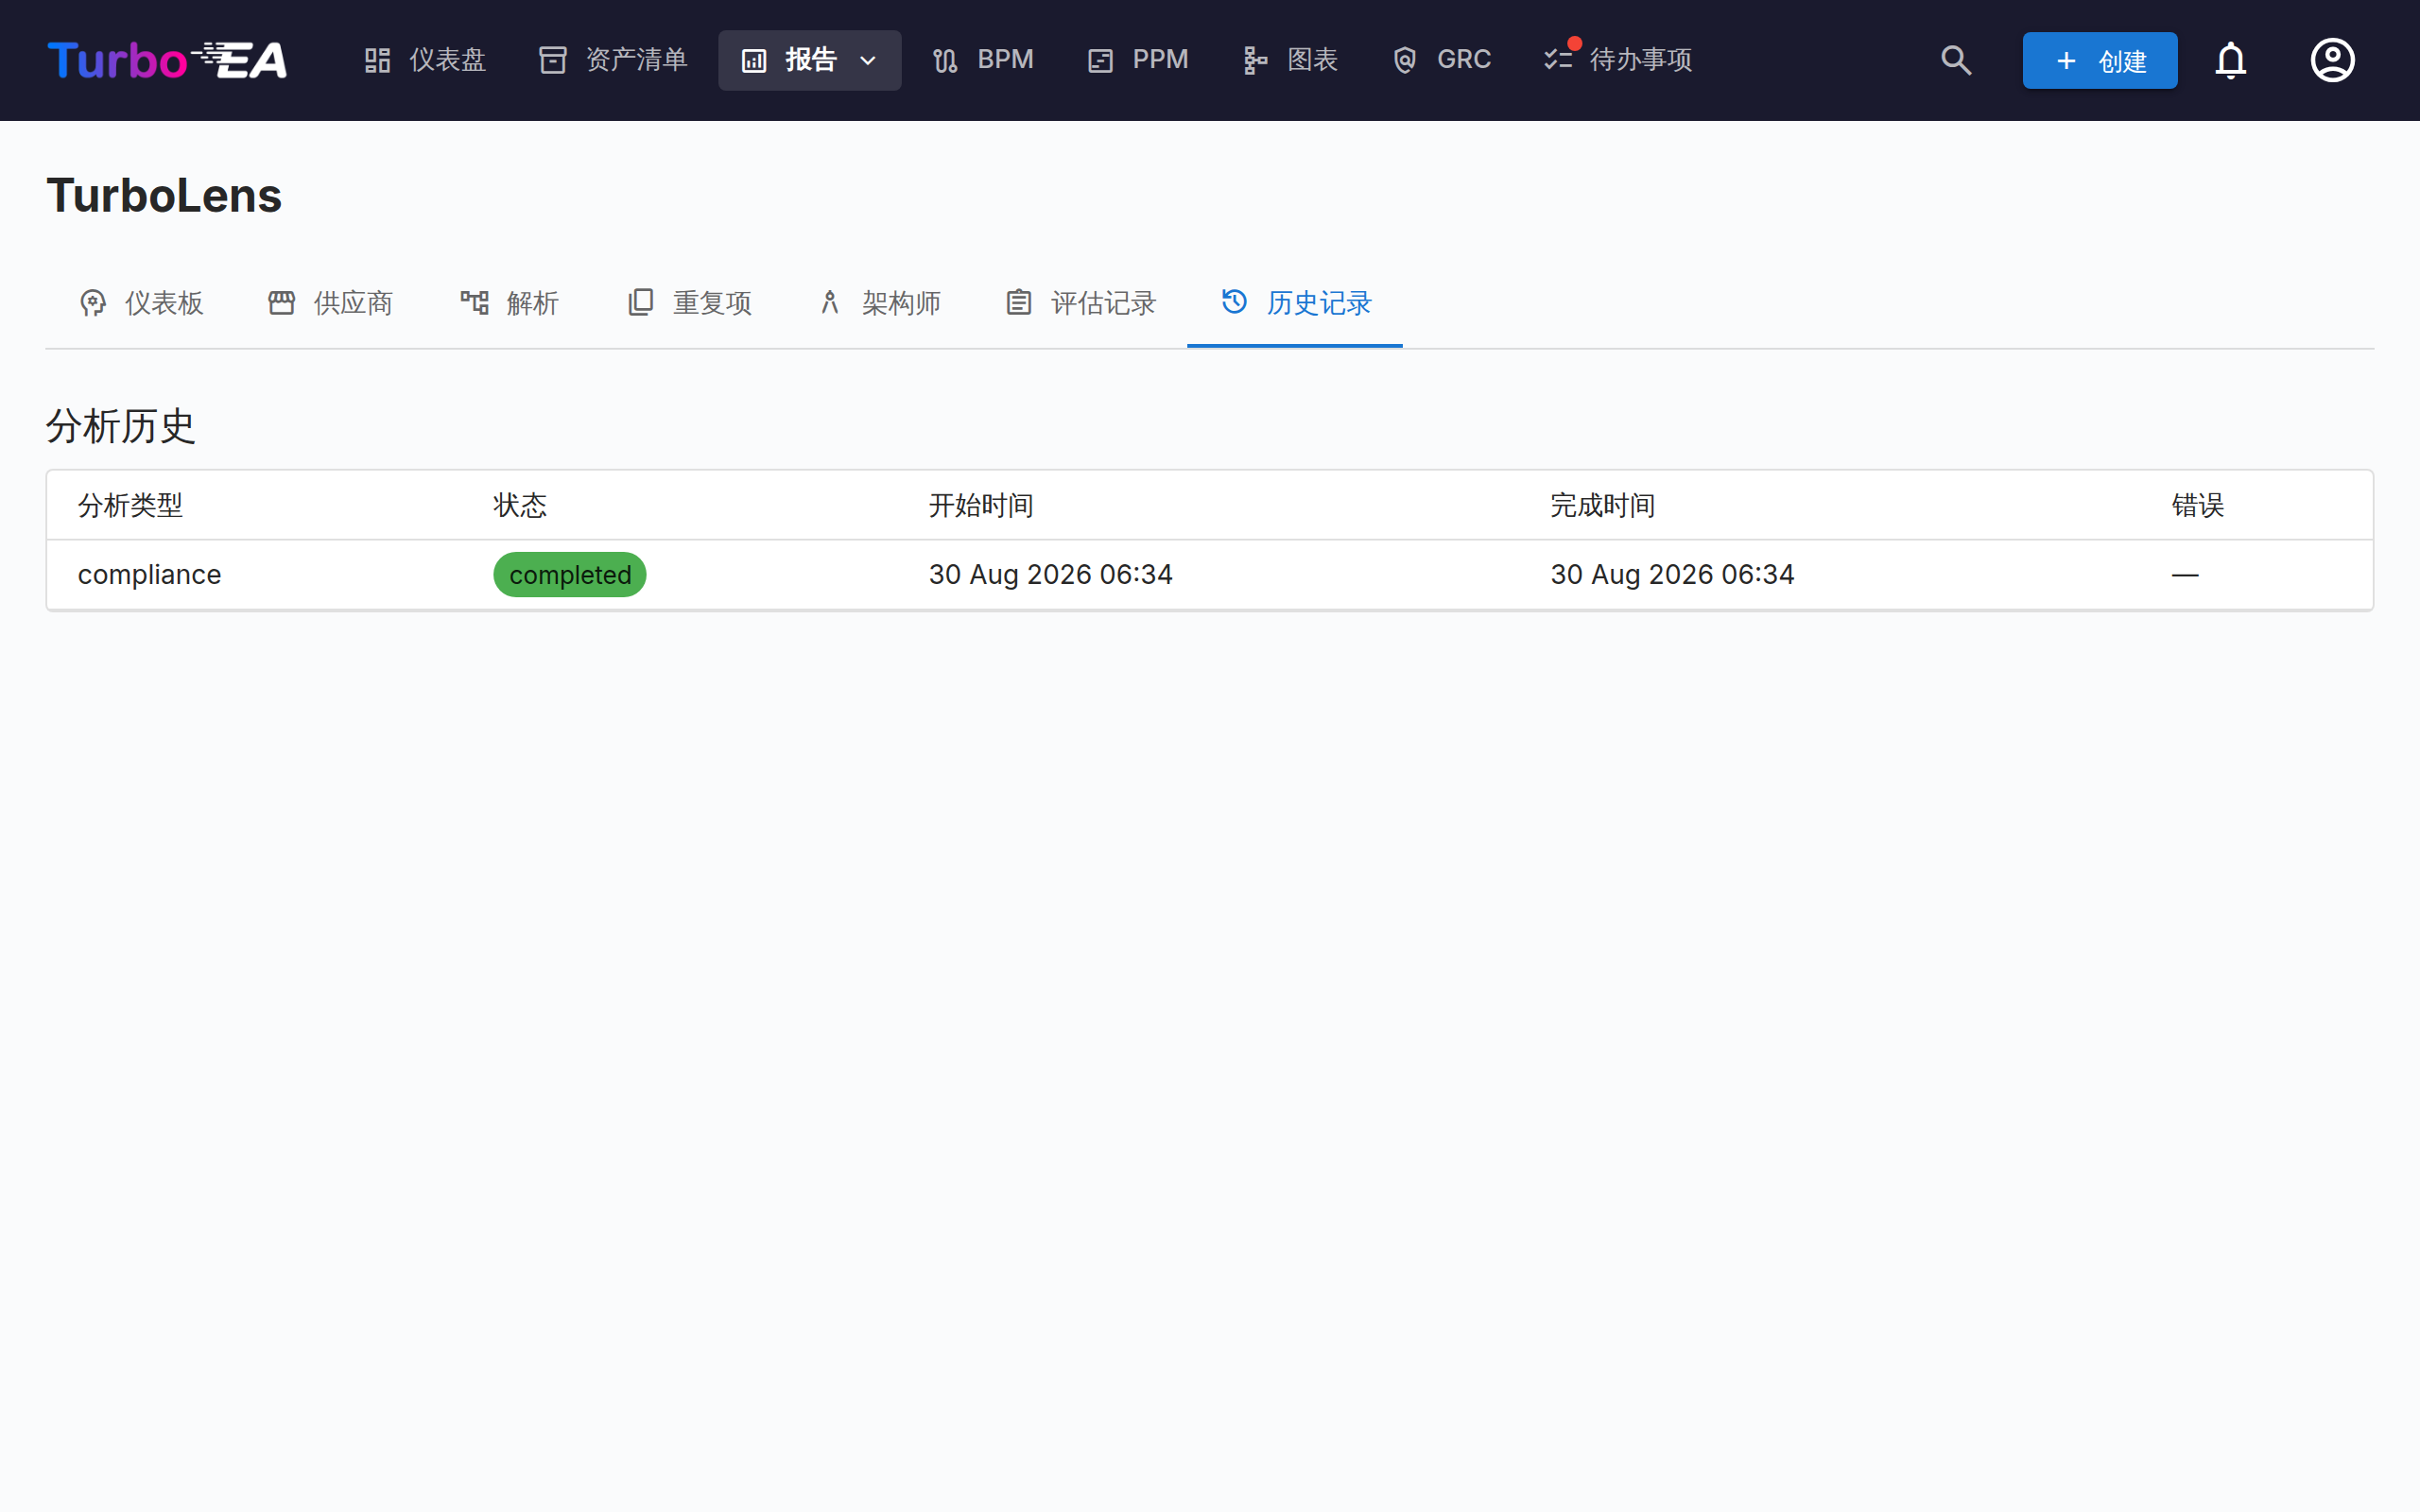Switch to the 架构师 architect tab
This screenshot has height=1512, width=2420.
pyautogui.click(x=879, y=303)
